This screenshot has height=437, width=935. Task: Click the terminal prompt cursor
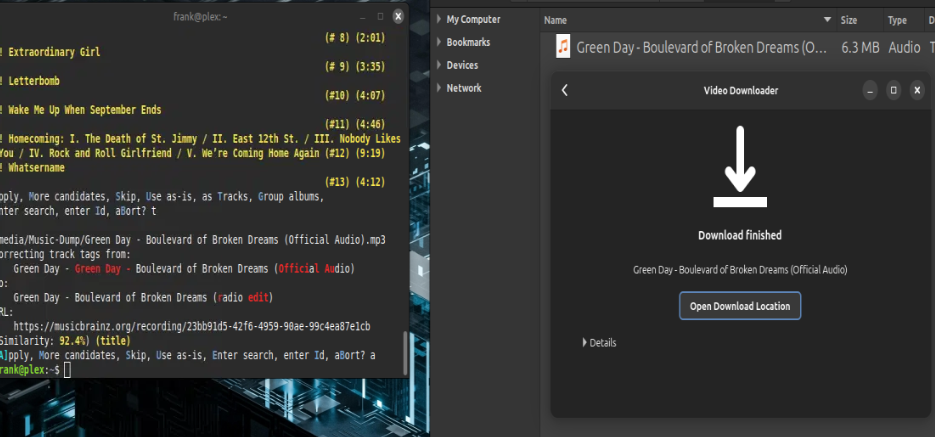(x=67, y=370)
